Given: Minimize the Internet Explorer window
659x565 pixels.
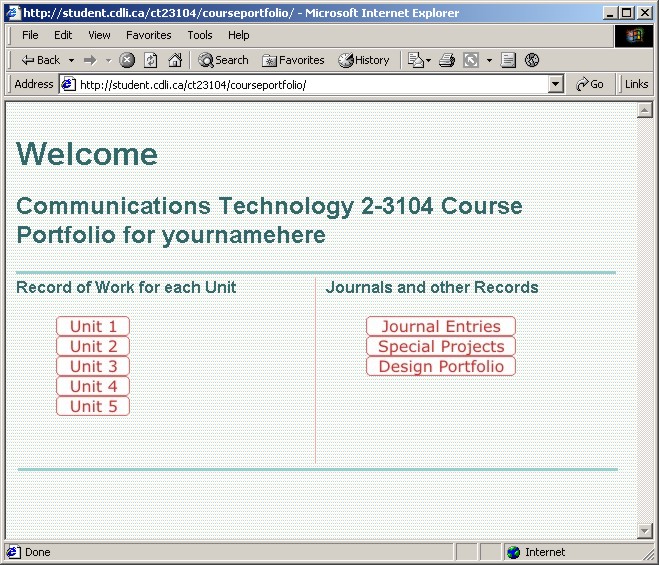Looking at the screenshot, I should click(610, 13).
